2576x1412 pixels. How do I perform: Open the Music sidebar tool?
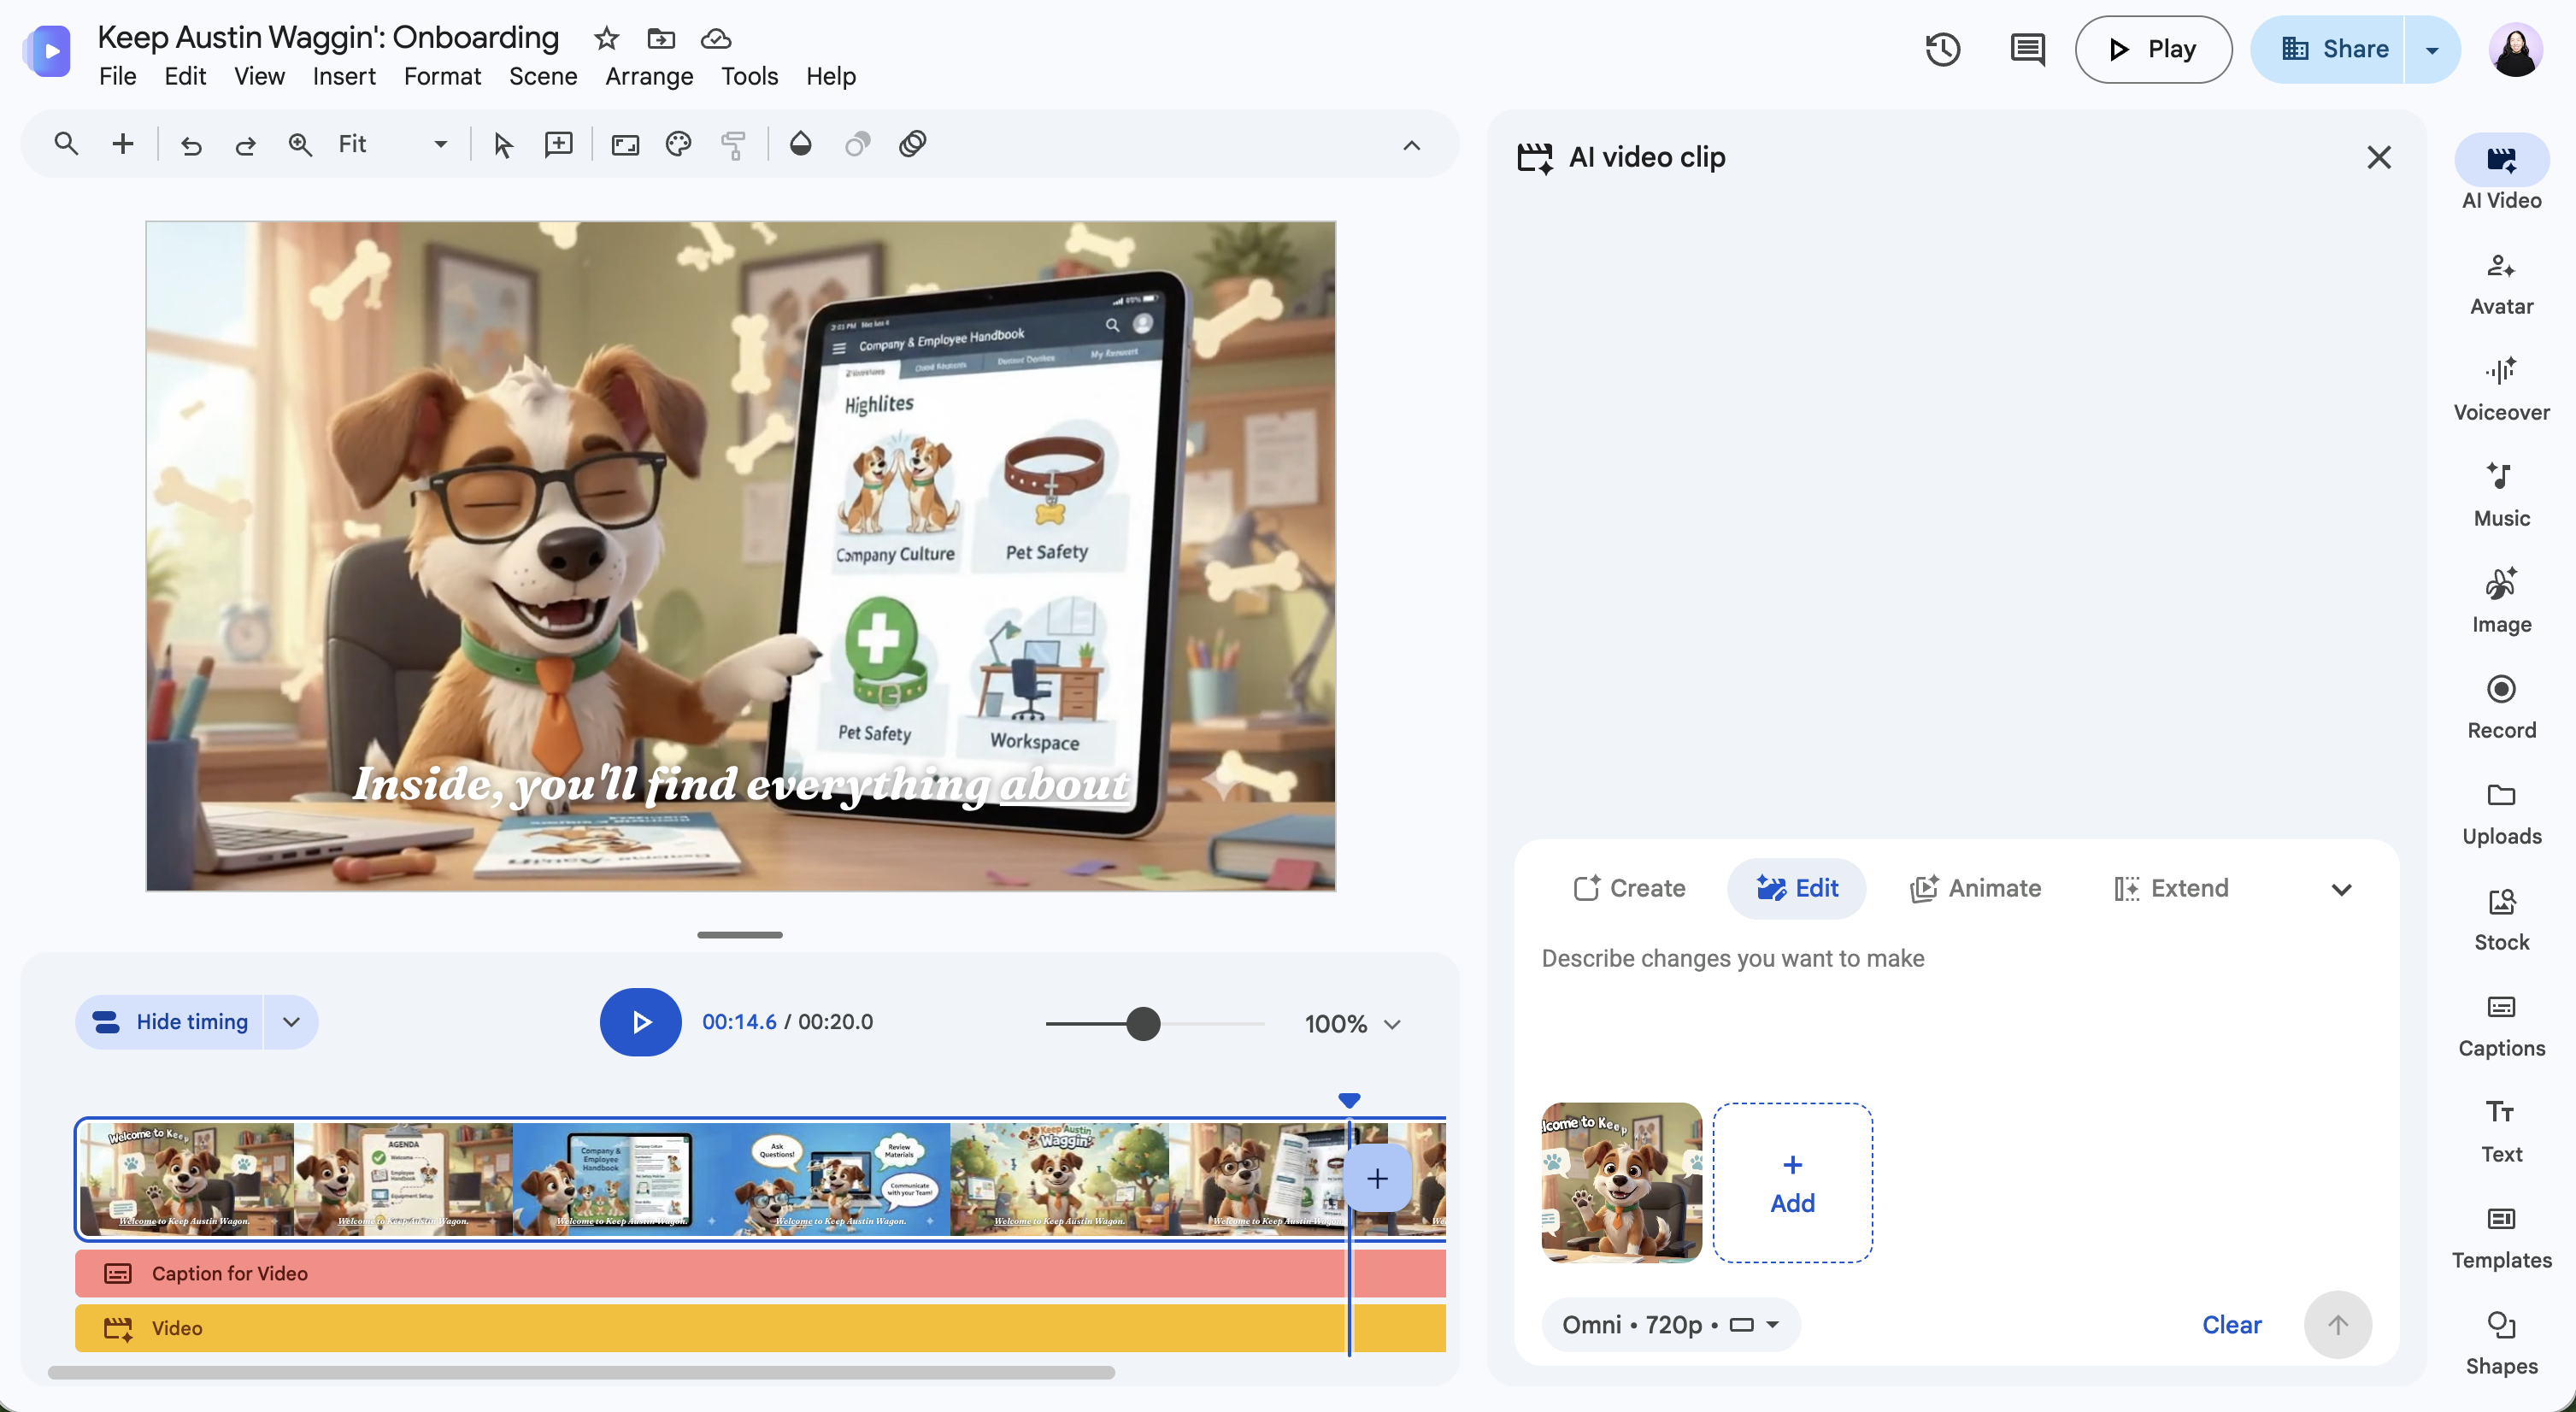point(2501,496)
